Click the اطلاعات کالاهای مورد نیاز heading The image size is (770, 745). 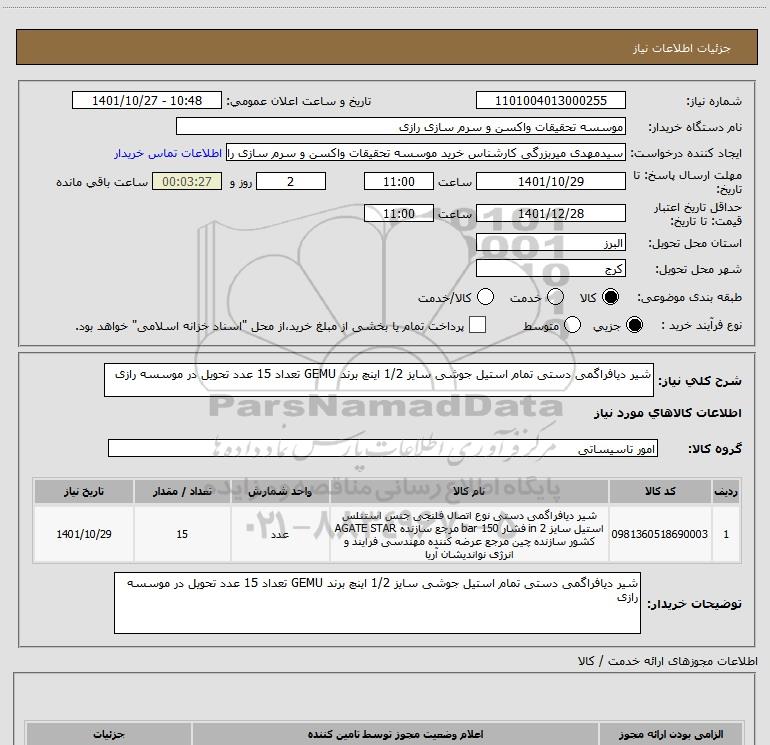tap(667, 413)
